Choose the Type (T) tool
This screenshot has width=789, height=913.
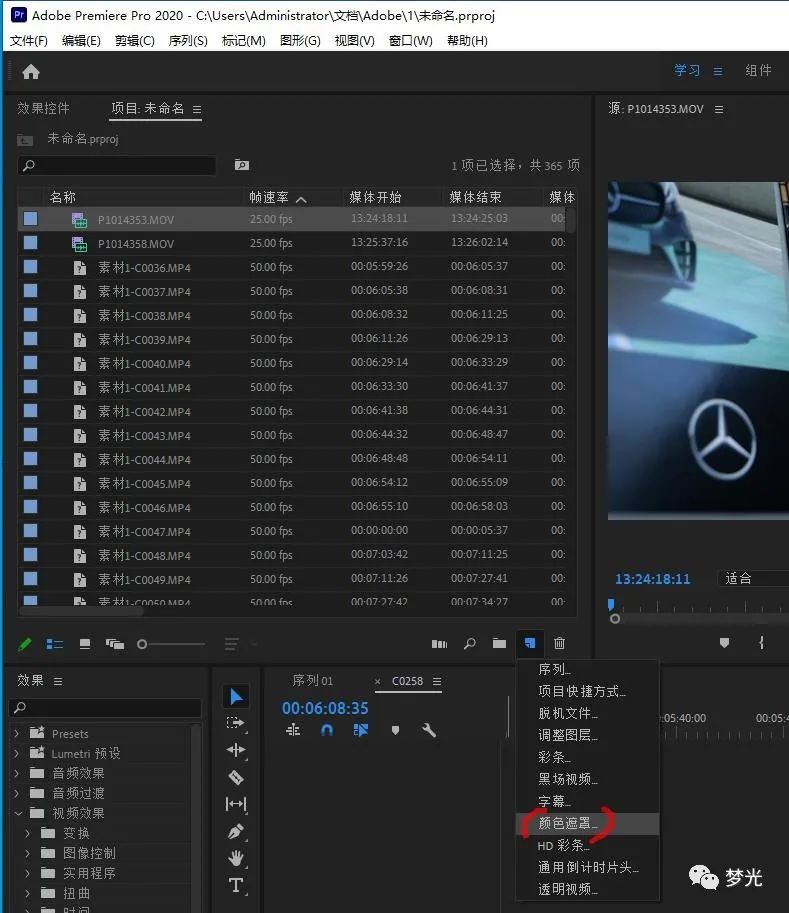coord(236,885)
